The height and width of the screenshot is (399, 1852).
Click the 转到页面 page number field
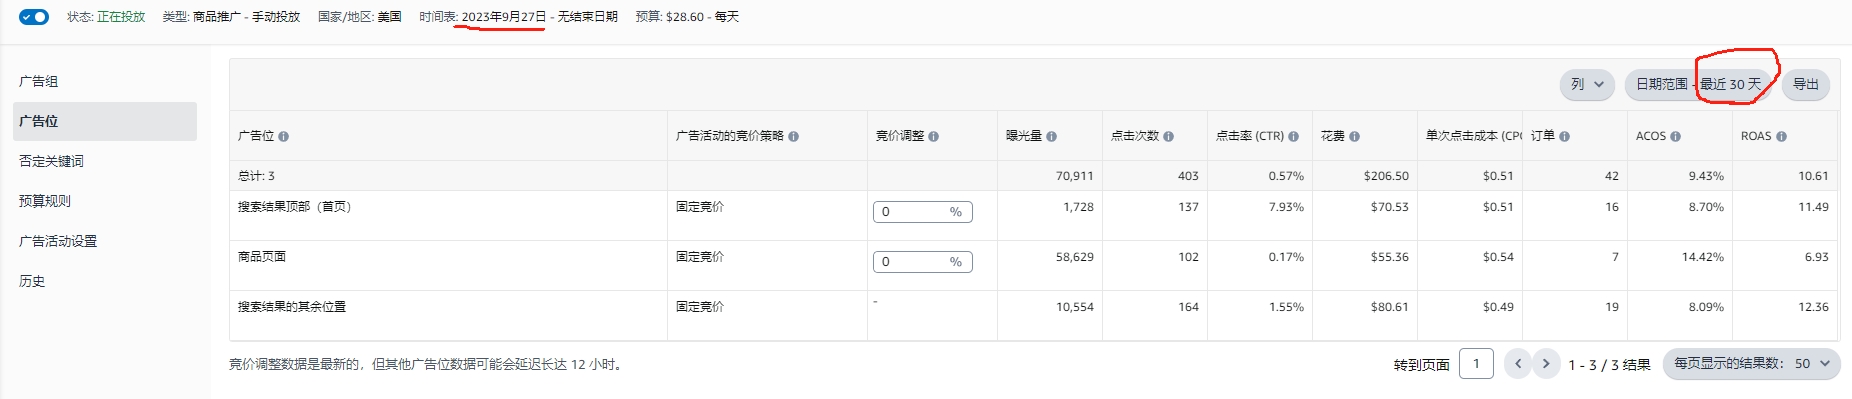pos(1476,364)
